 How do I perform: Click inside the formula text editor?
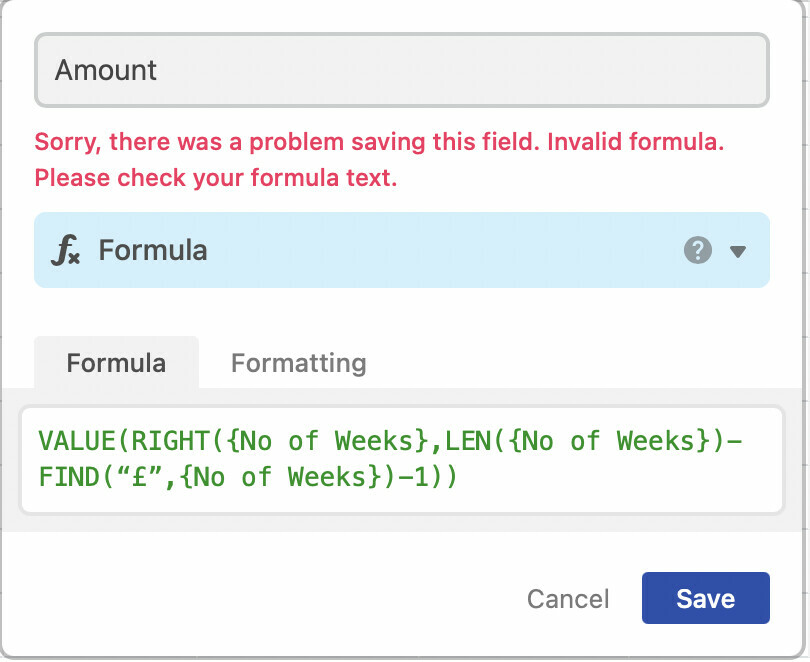pos(402,460)
